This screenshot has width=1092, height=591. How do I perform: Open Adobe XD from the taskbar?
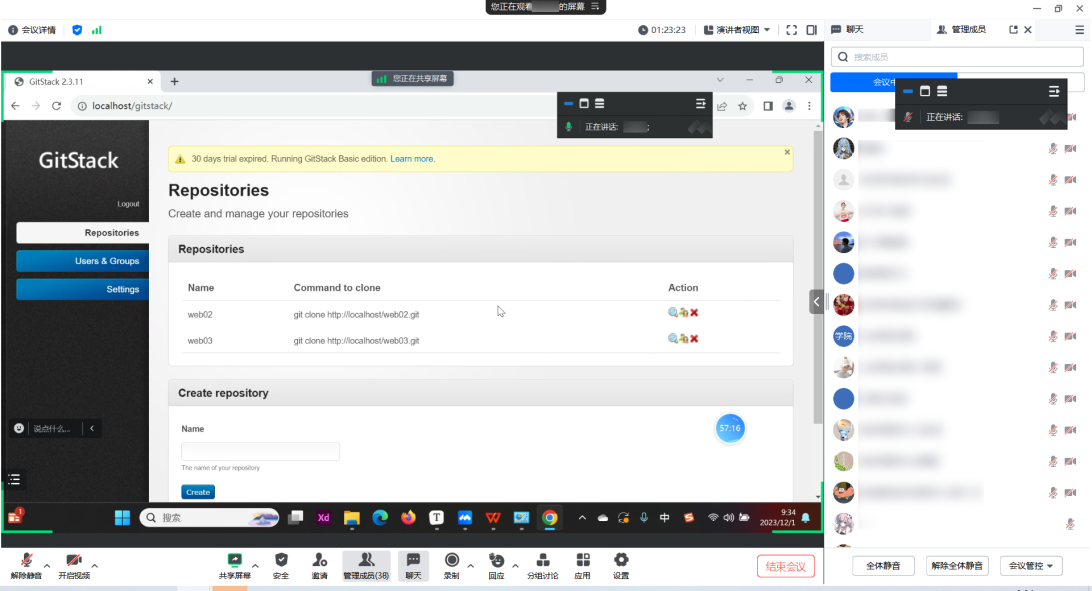pyautogui.click(x=323, y=517)
